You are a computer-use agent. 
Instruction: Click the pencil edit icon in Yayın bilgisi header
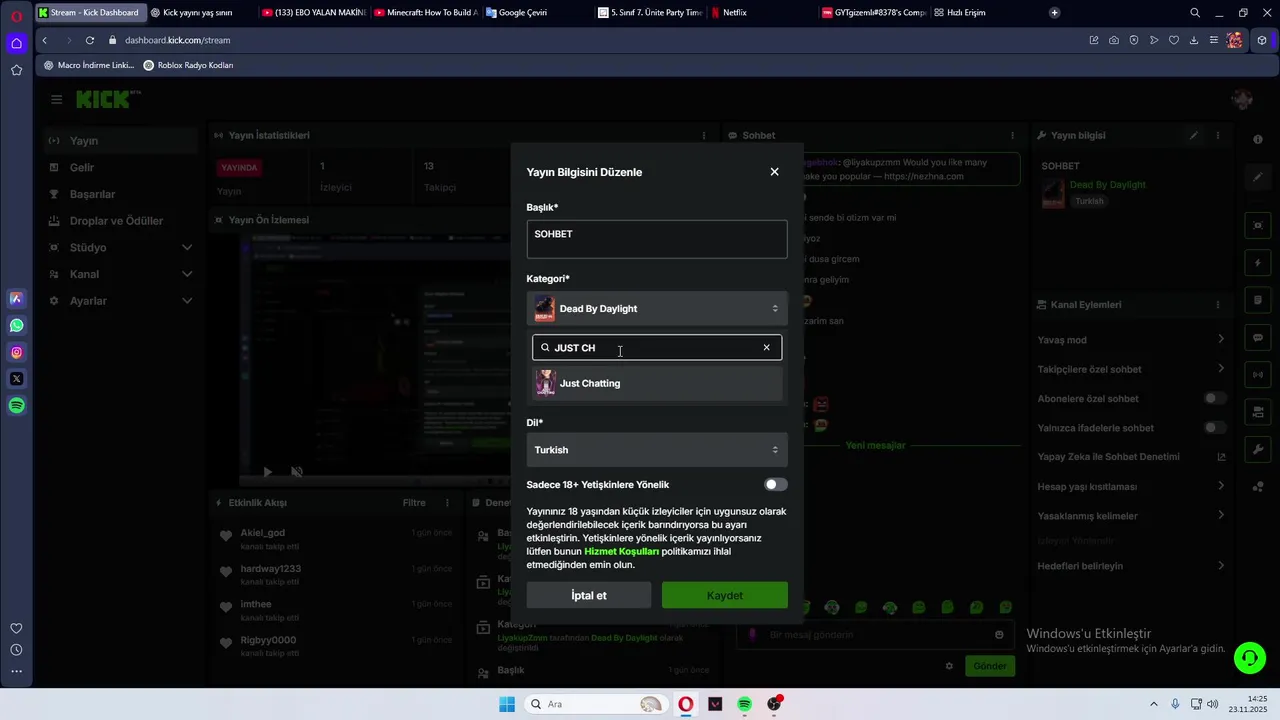tap(1193, 135)
